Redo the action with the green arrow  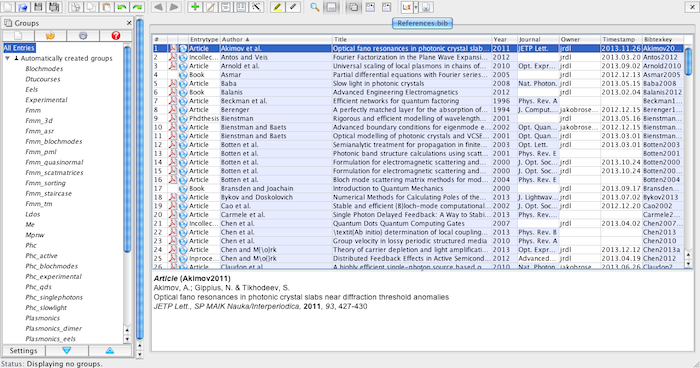coord(137,7)
